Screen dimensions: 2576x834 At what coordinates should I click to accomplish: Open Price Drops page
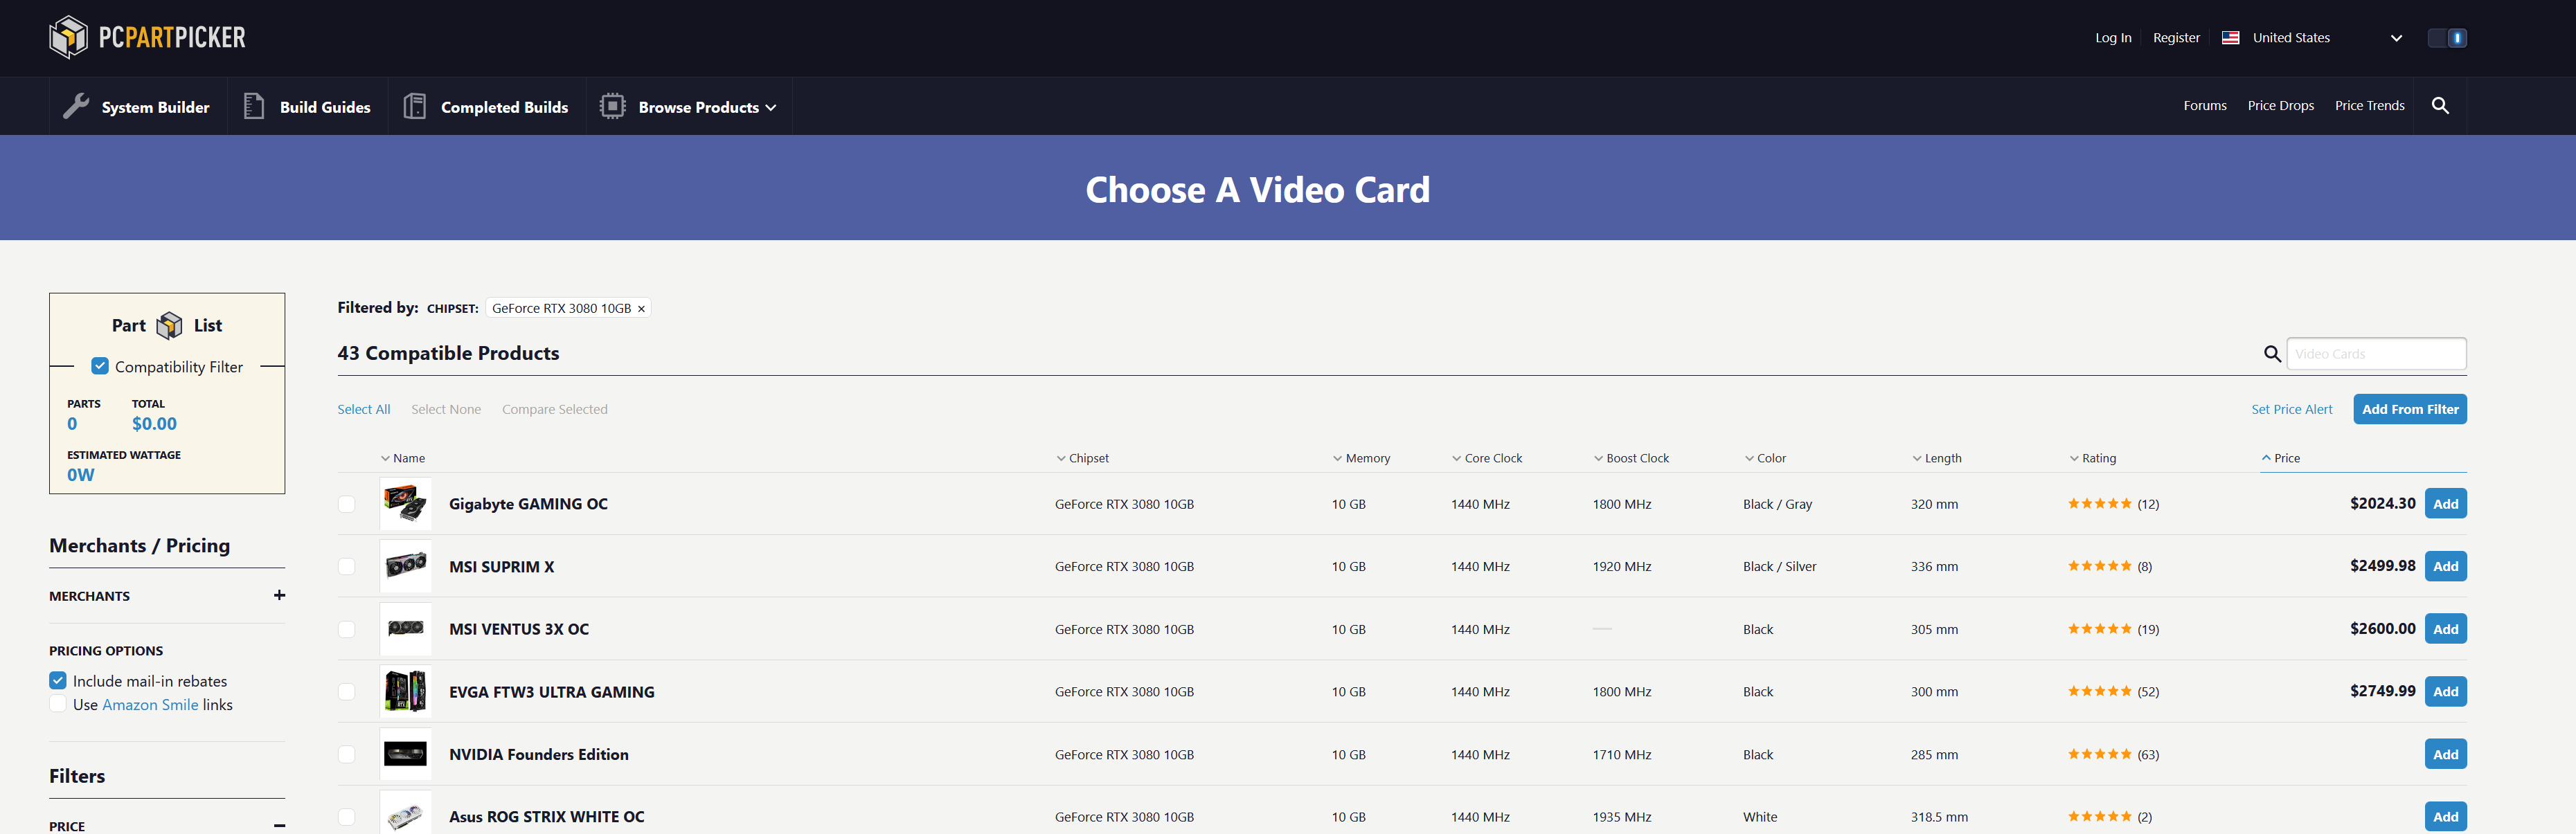click(x=2280, y=106)
